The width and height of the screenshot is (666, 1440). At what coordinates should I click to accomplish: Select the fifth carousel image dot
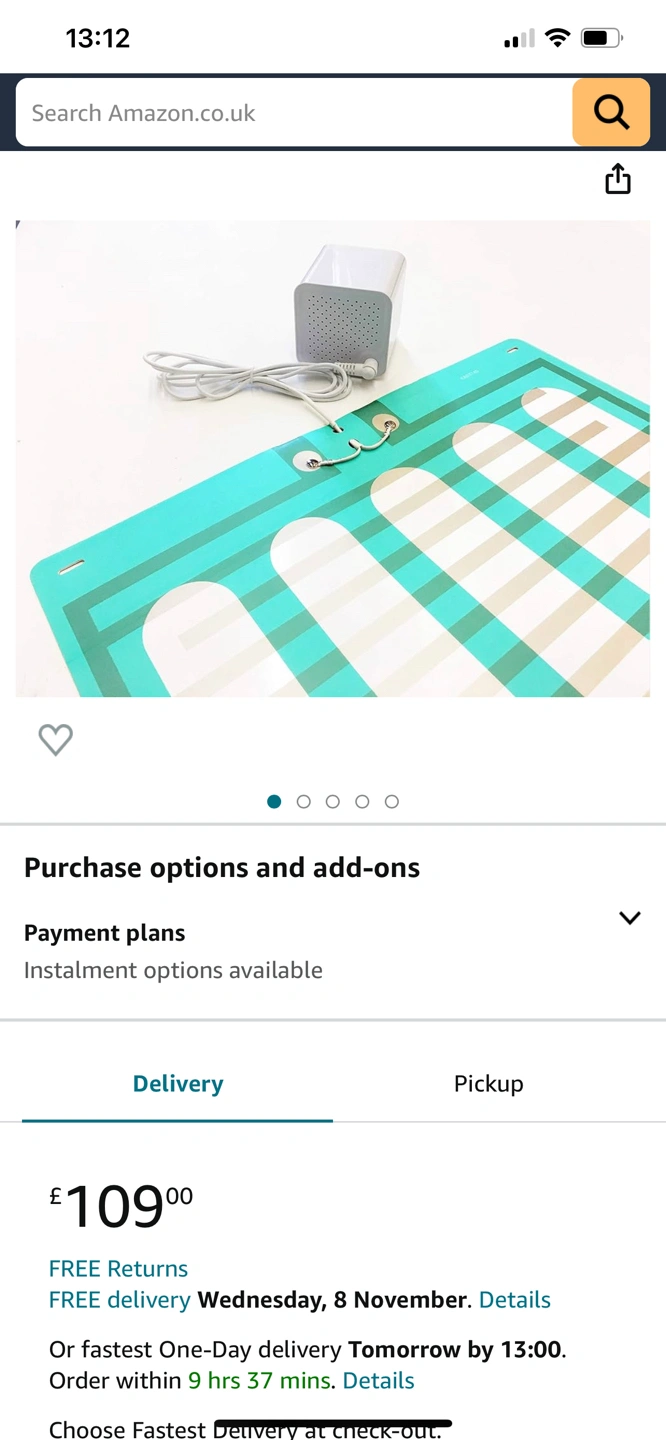(x=392, y=801)
